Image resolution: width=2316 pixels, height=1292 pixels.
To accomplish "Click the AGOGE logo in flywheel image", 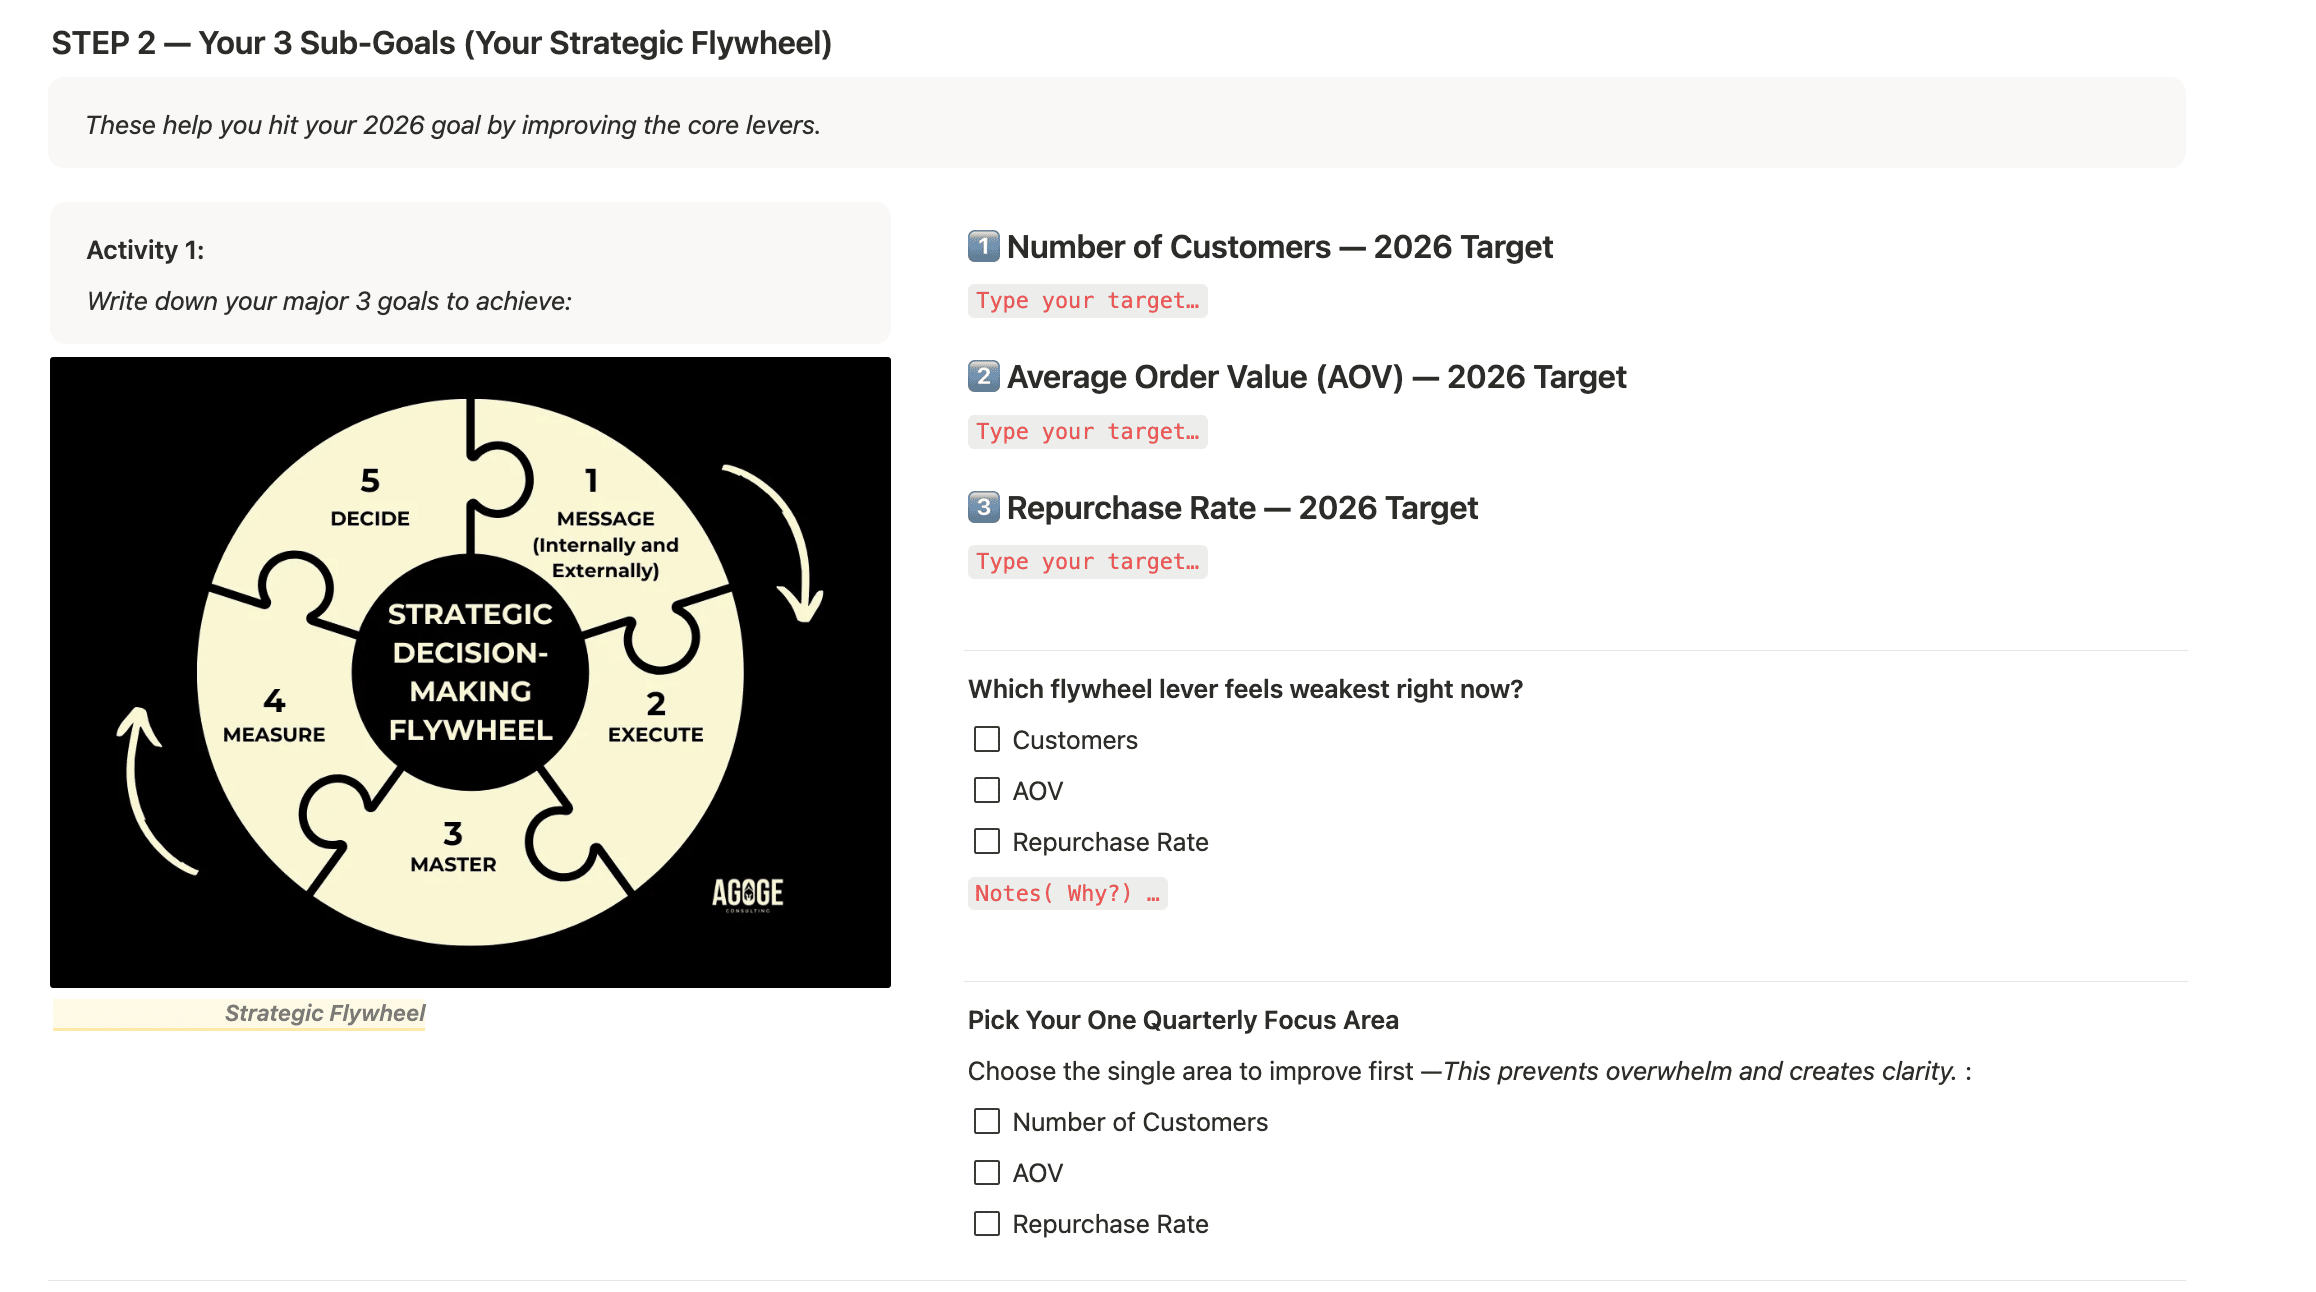I will pyautogui.click(x=747, y=893).
